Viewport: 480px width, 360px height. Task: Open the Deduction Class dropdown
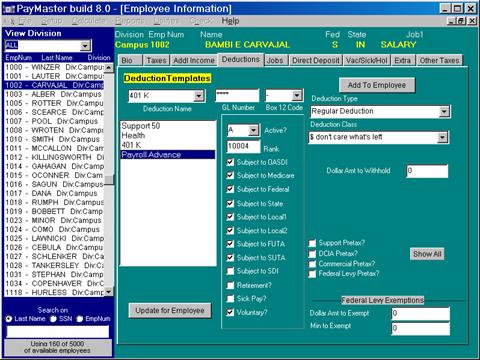point(442,137)
